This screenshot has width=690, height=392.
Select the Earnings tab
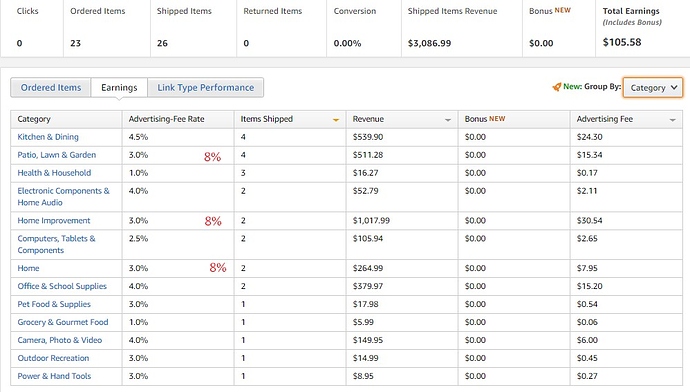pos(119,88)
